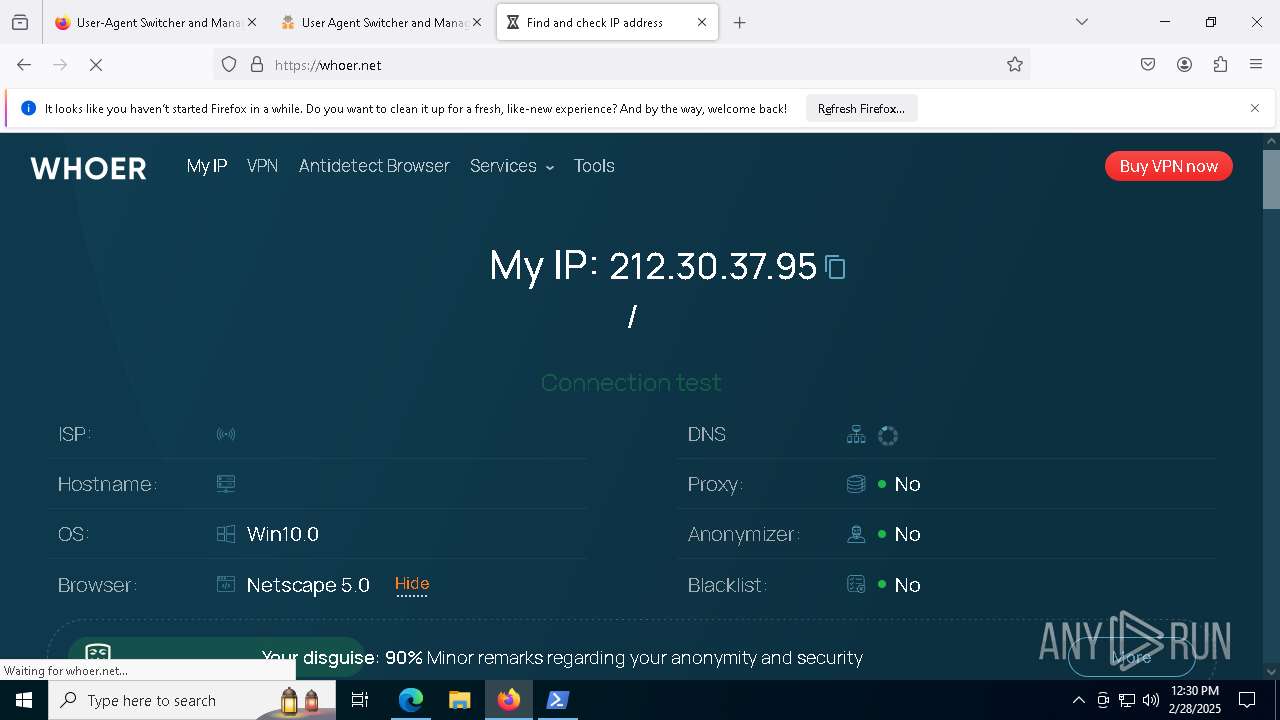Stop page loading with the X button
1280x720 pixels.
[96, 65]
